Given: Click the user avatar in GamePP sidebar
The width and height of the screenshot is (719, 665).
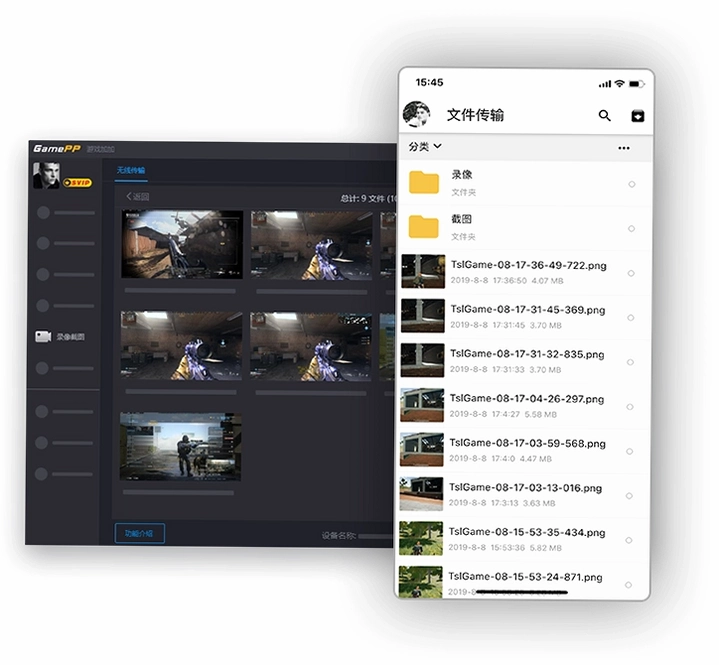Looking at the screenshot, I should tap(46, 175).
